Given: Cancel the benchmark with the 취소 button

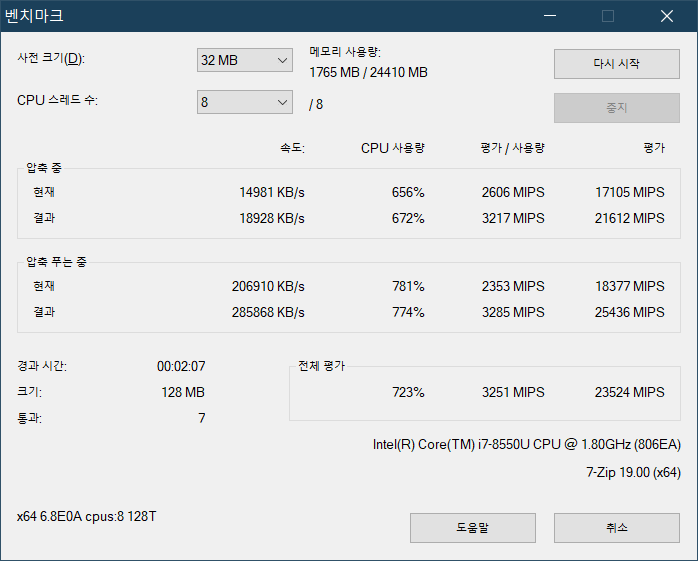Looking at the screenshot, I should point(617,528).
